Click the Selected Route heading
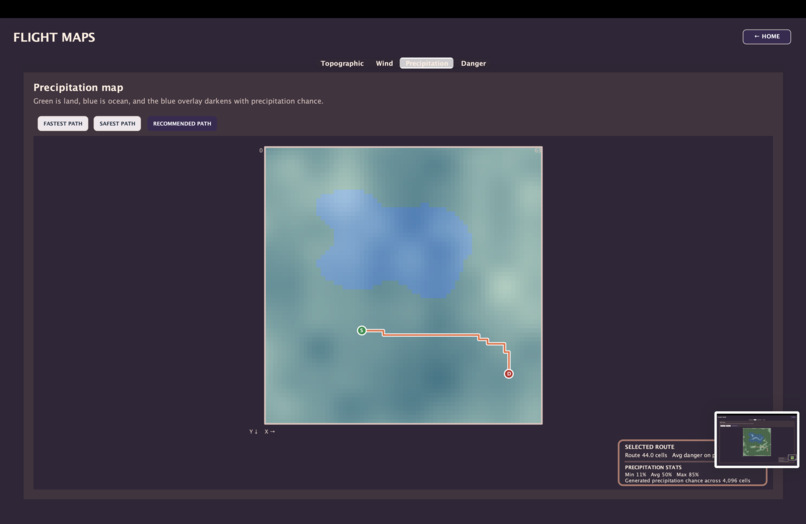 coord(649,447)
